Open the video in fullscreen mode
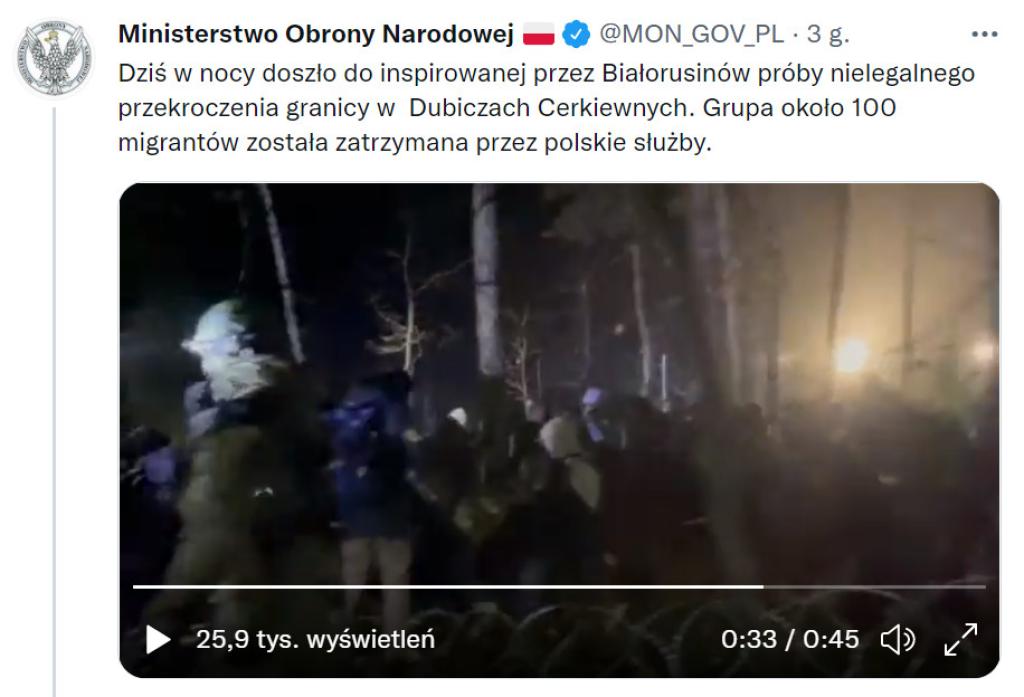Screen dimensions: 1024x697 point(961,639)
